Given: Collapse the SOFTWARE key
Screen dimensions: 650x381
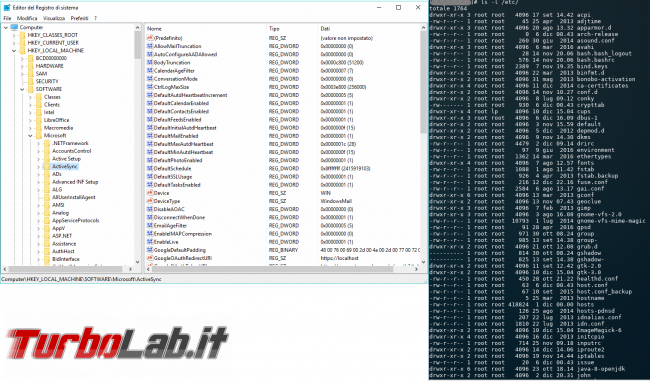Looking at the screenshot, I should 22,89.
